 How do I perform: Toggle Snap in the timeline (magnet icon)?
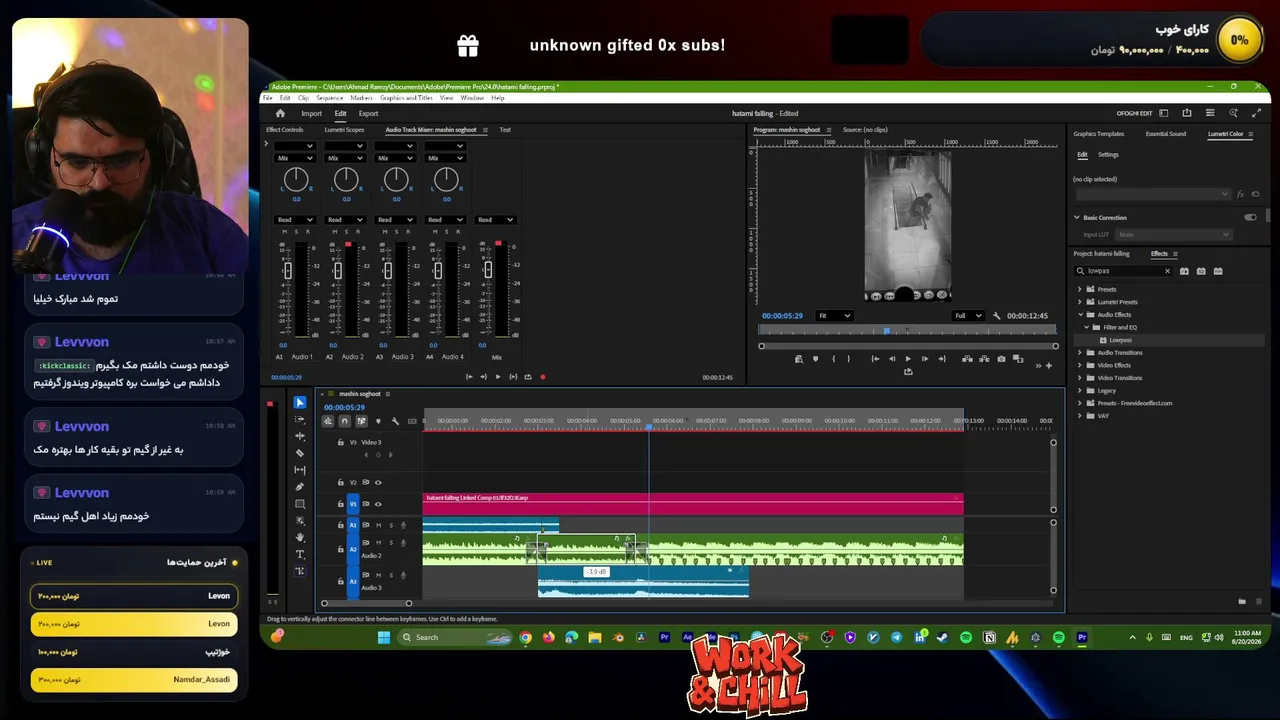(x=344, y=421)
